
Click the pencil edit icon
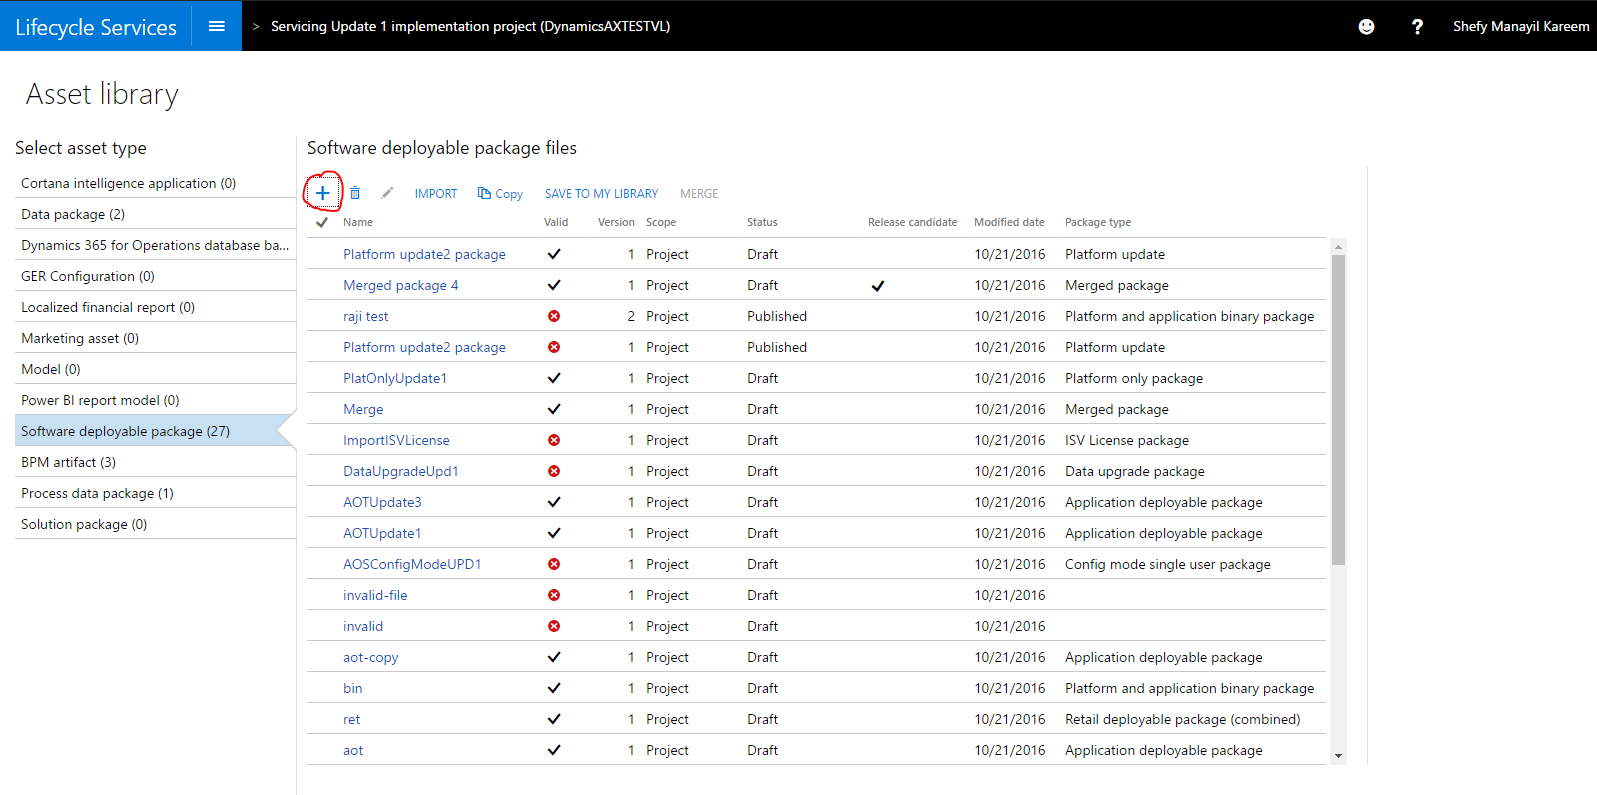point(387,193)
